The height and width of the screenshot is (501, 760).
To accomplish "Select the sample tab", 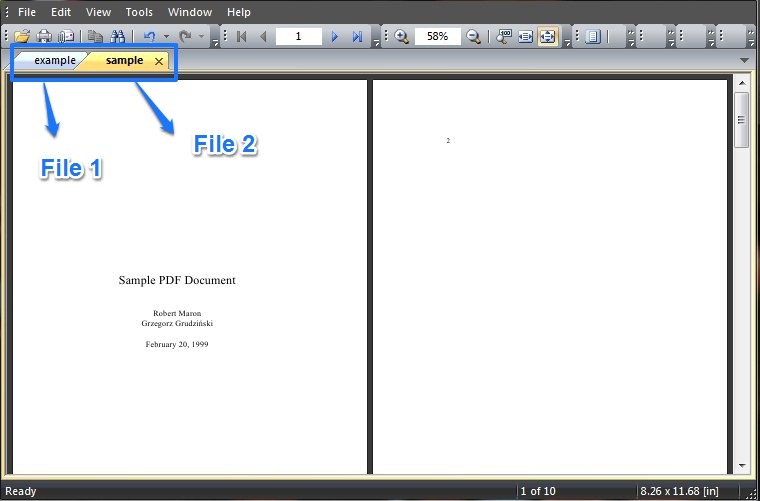I will click(124, 61).
